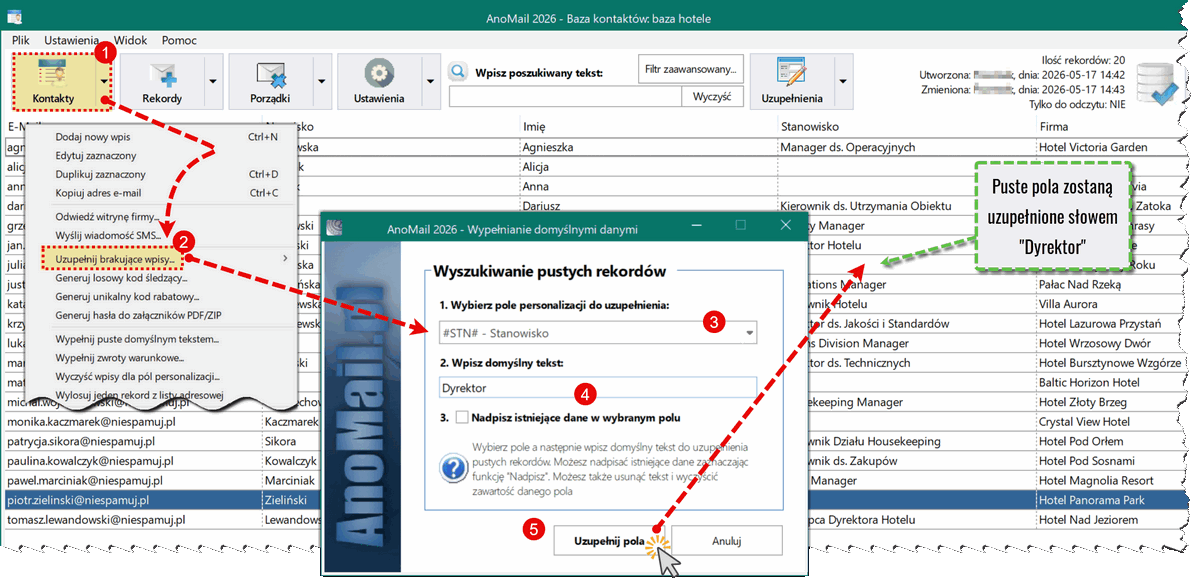Click the Ustawienia gear toolbar icon
1200x587 pixels.
[x=379, y=73]
